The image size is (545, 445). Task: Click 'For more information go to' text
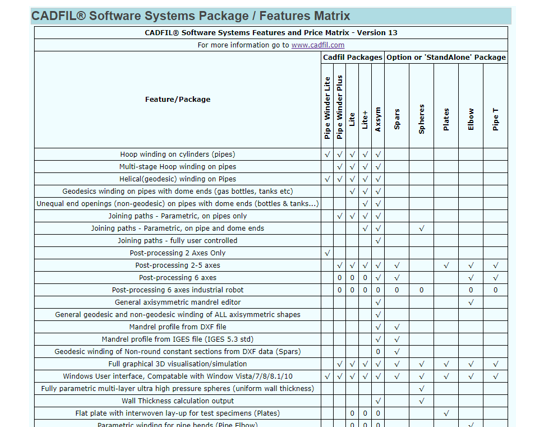(243, 45)
